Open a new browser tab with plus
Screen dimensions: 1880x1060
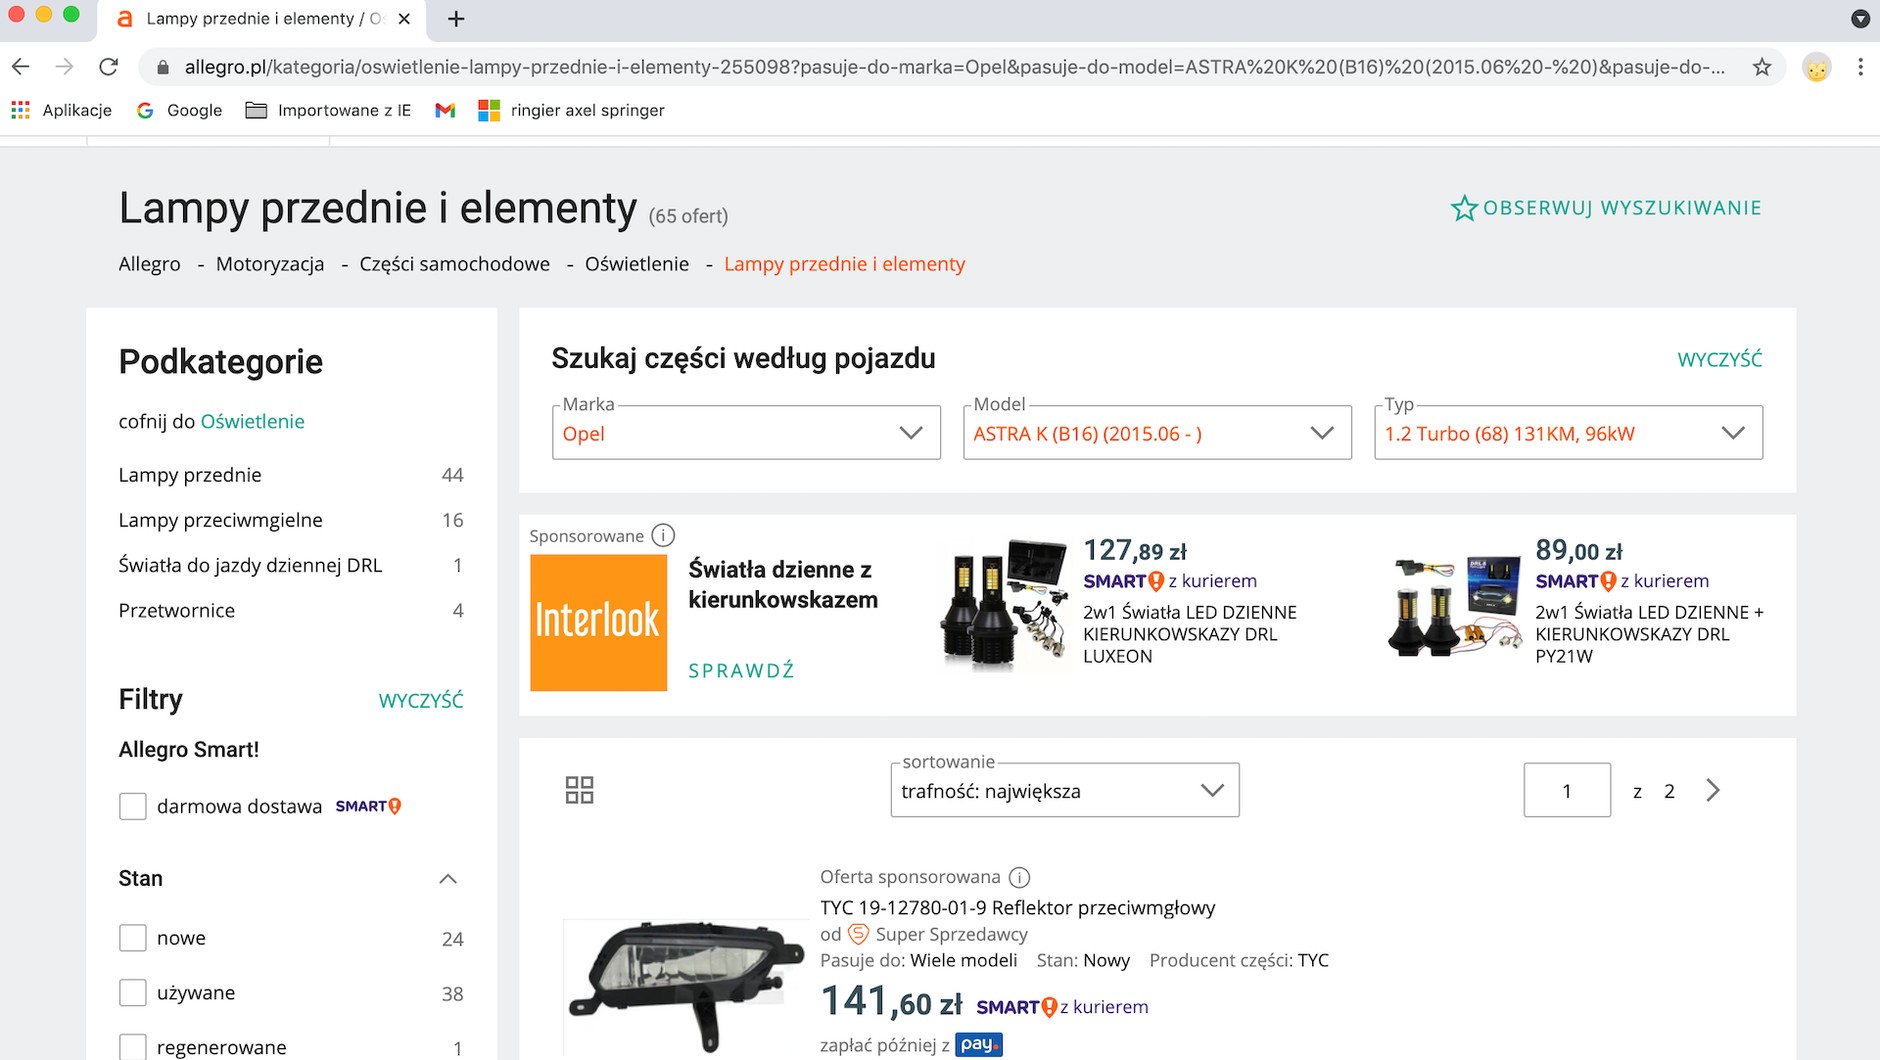click(x=456, y=19)
